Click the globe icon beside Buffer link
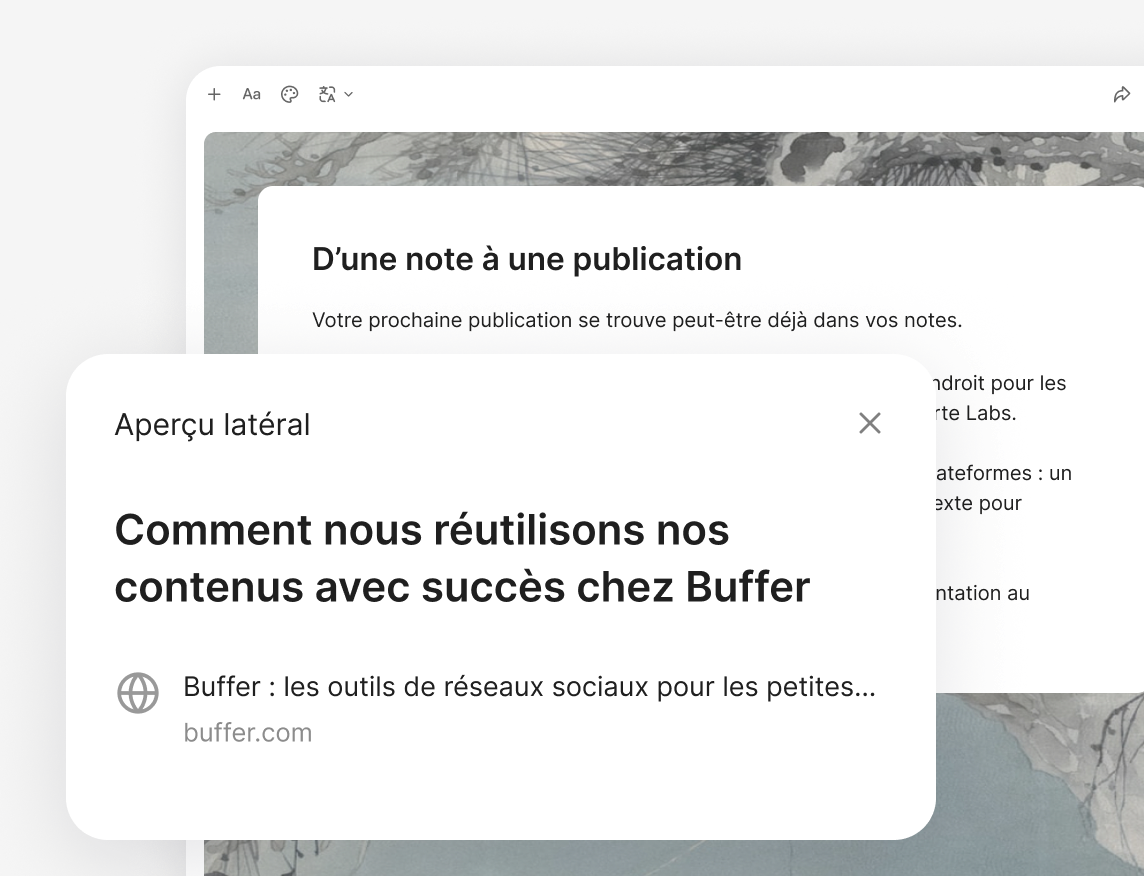1144x876 pixels. click(138, 693)
